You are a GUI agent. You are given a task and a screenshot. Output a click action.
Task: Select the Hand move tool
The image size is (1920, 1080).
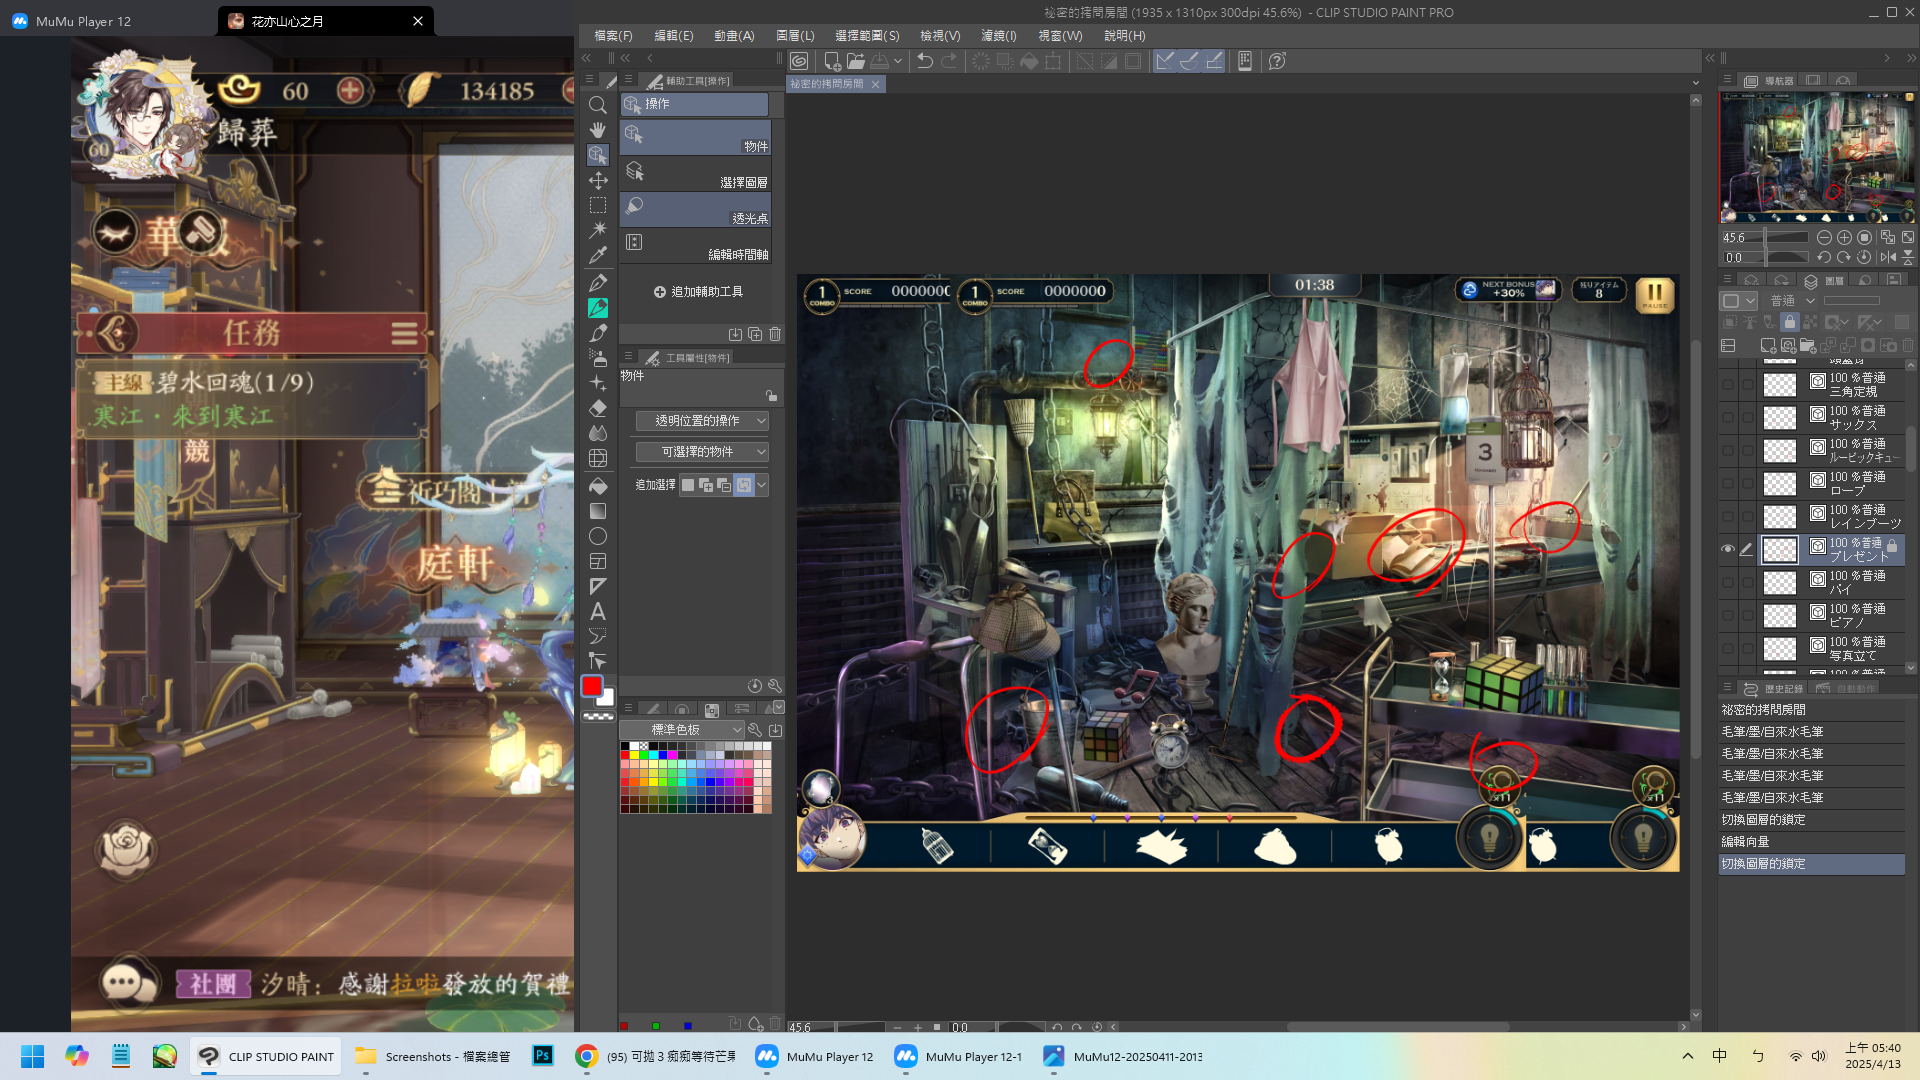598,130
